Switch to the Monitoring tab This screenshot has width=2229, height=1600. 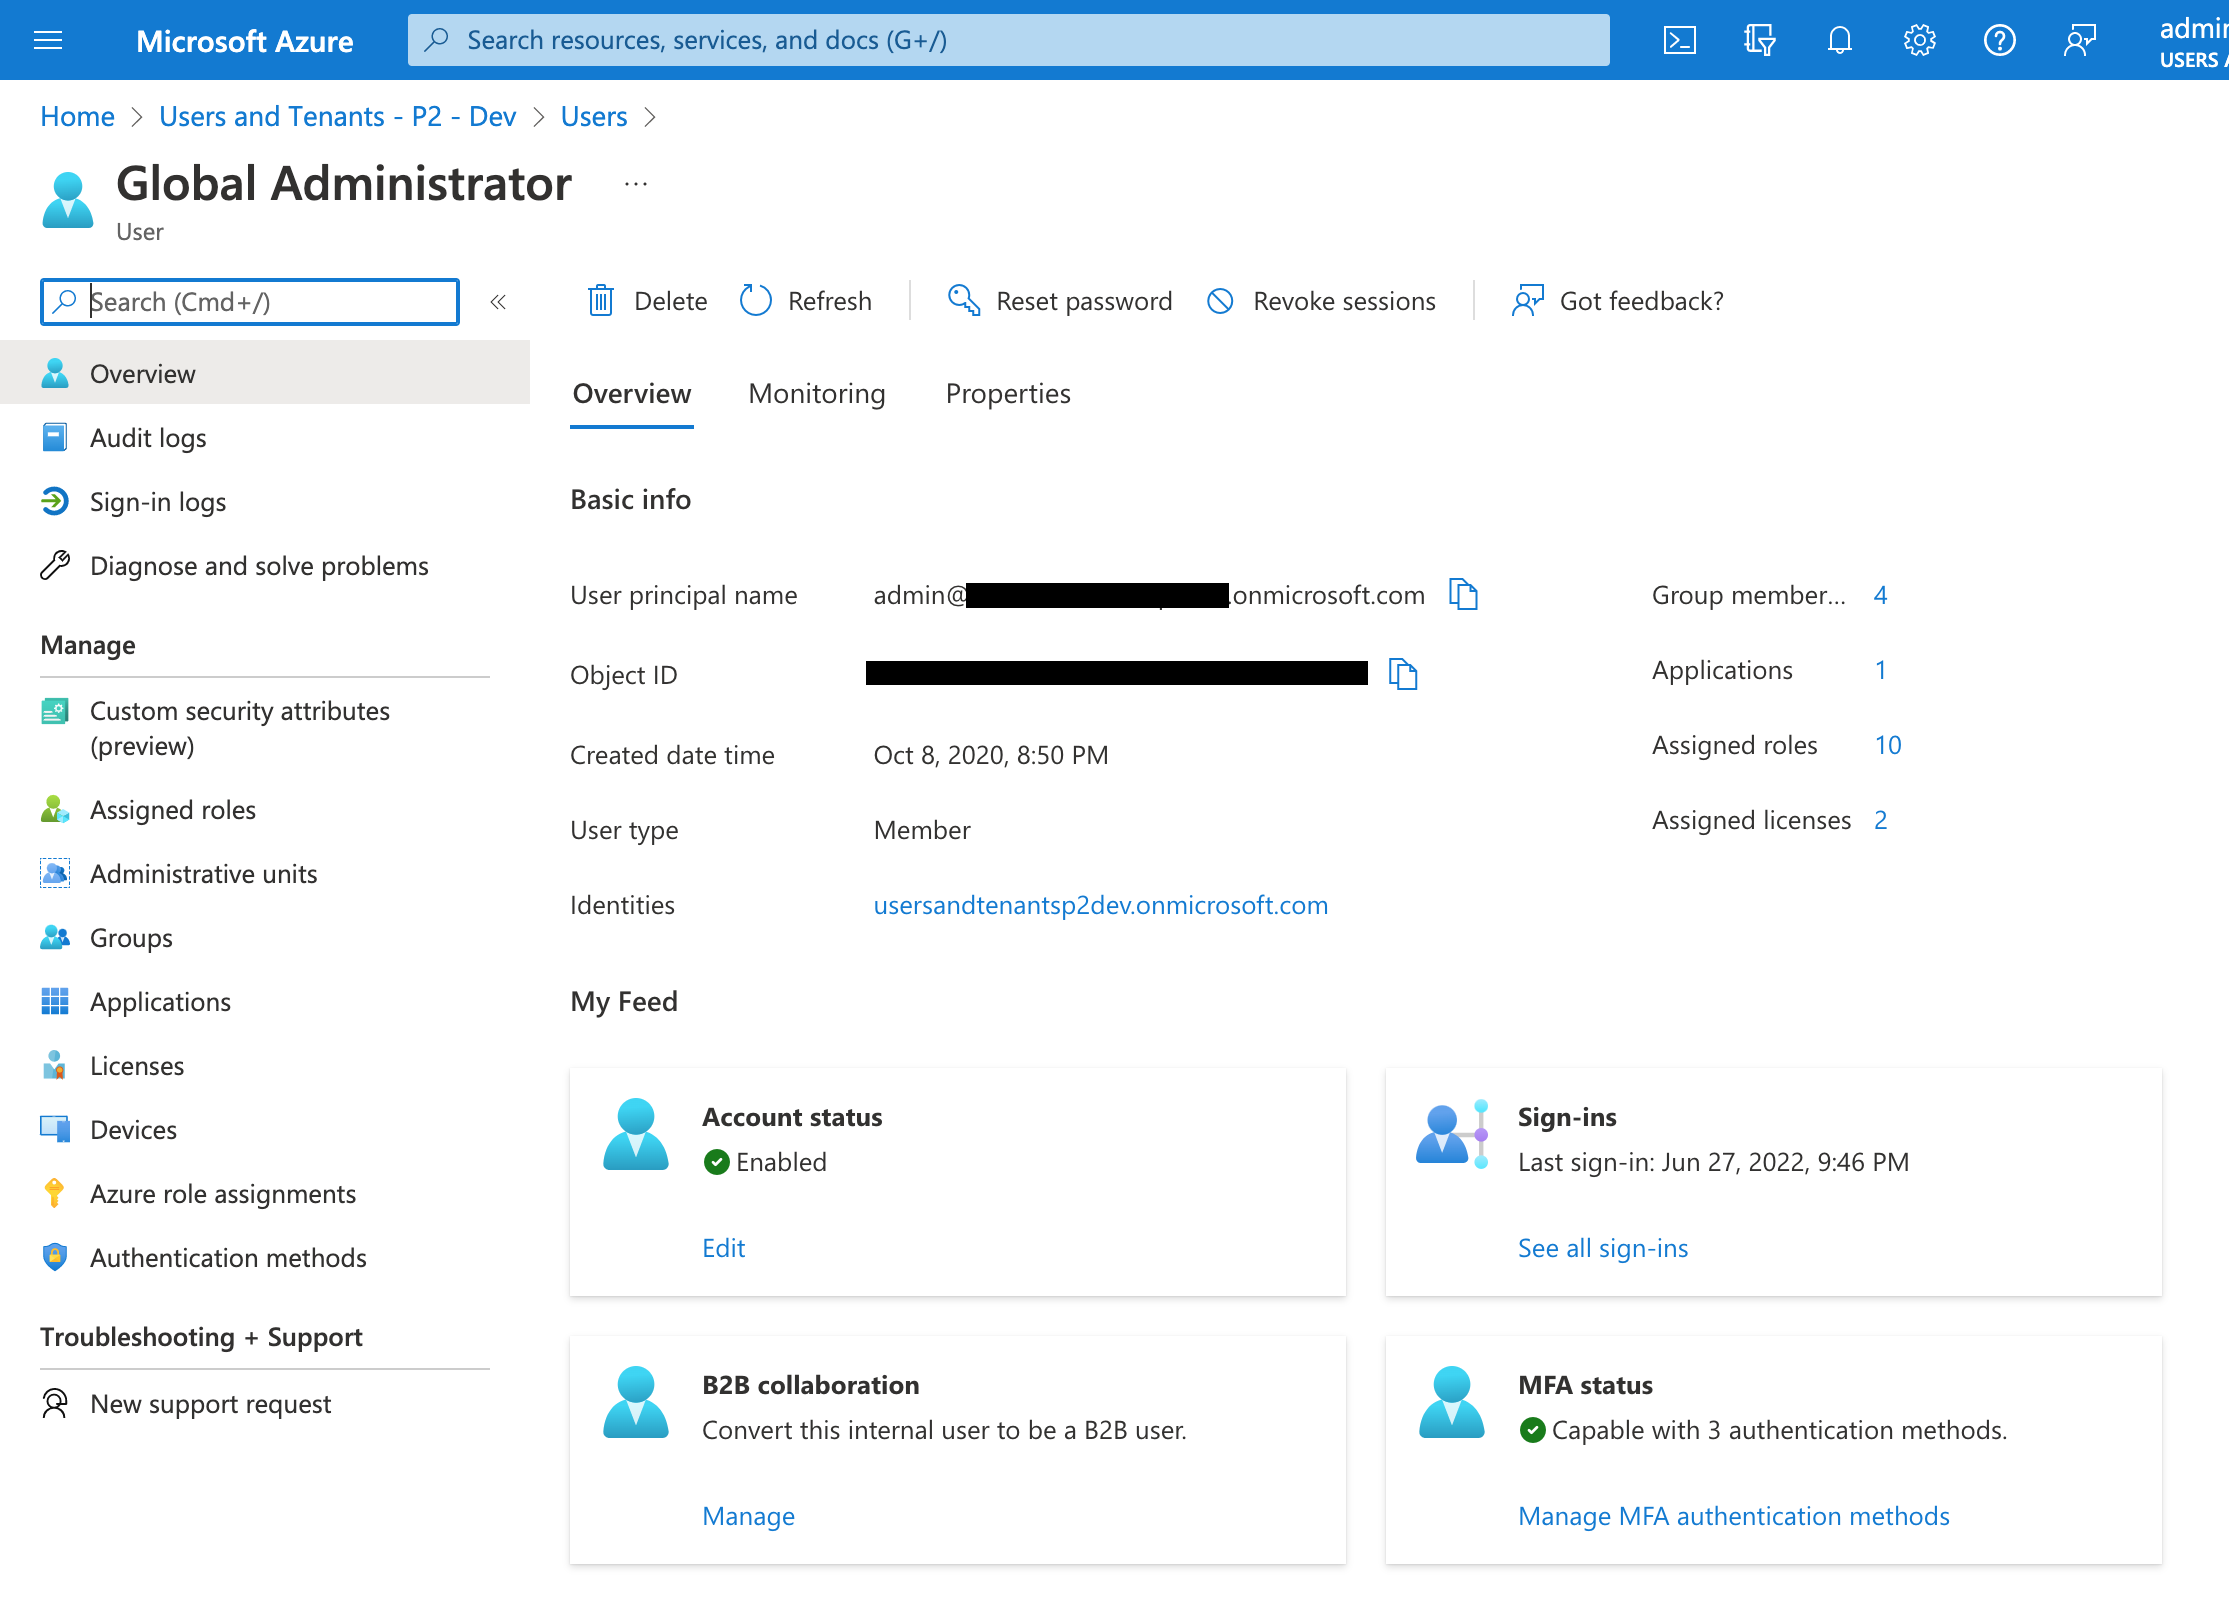817,393
